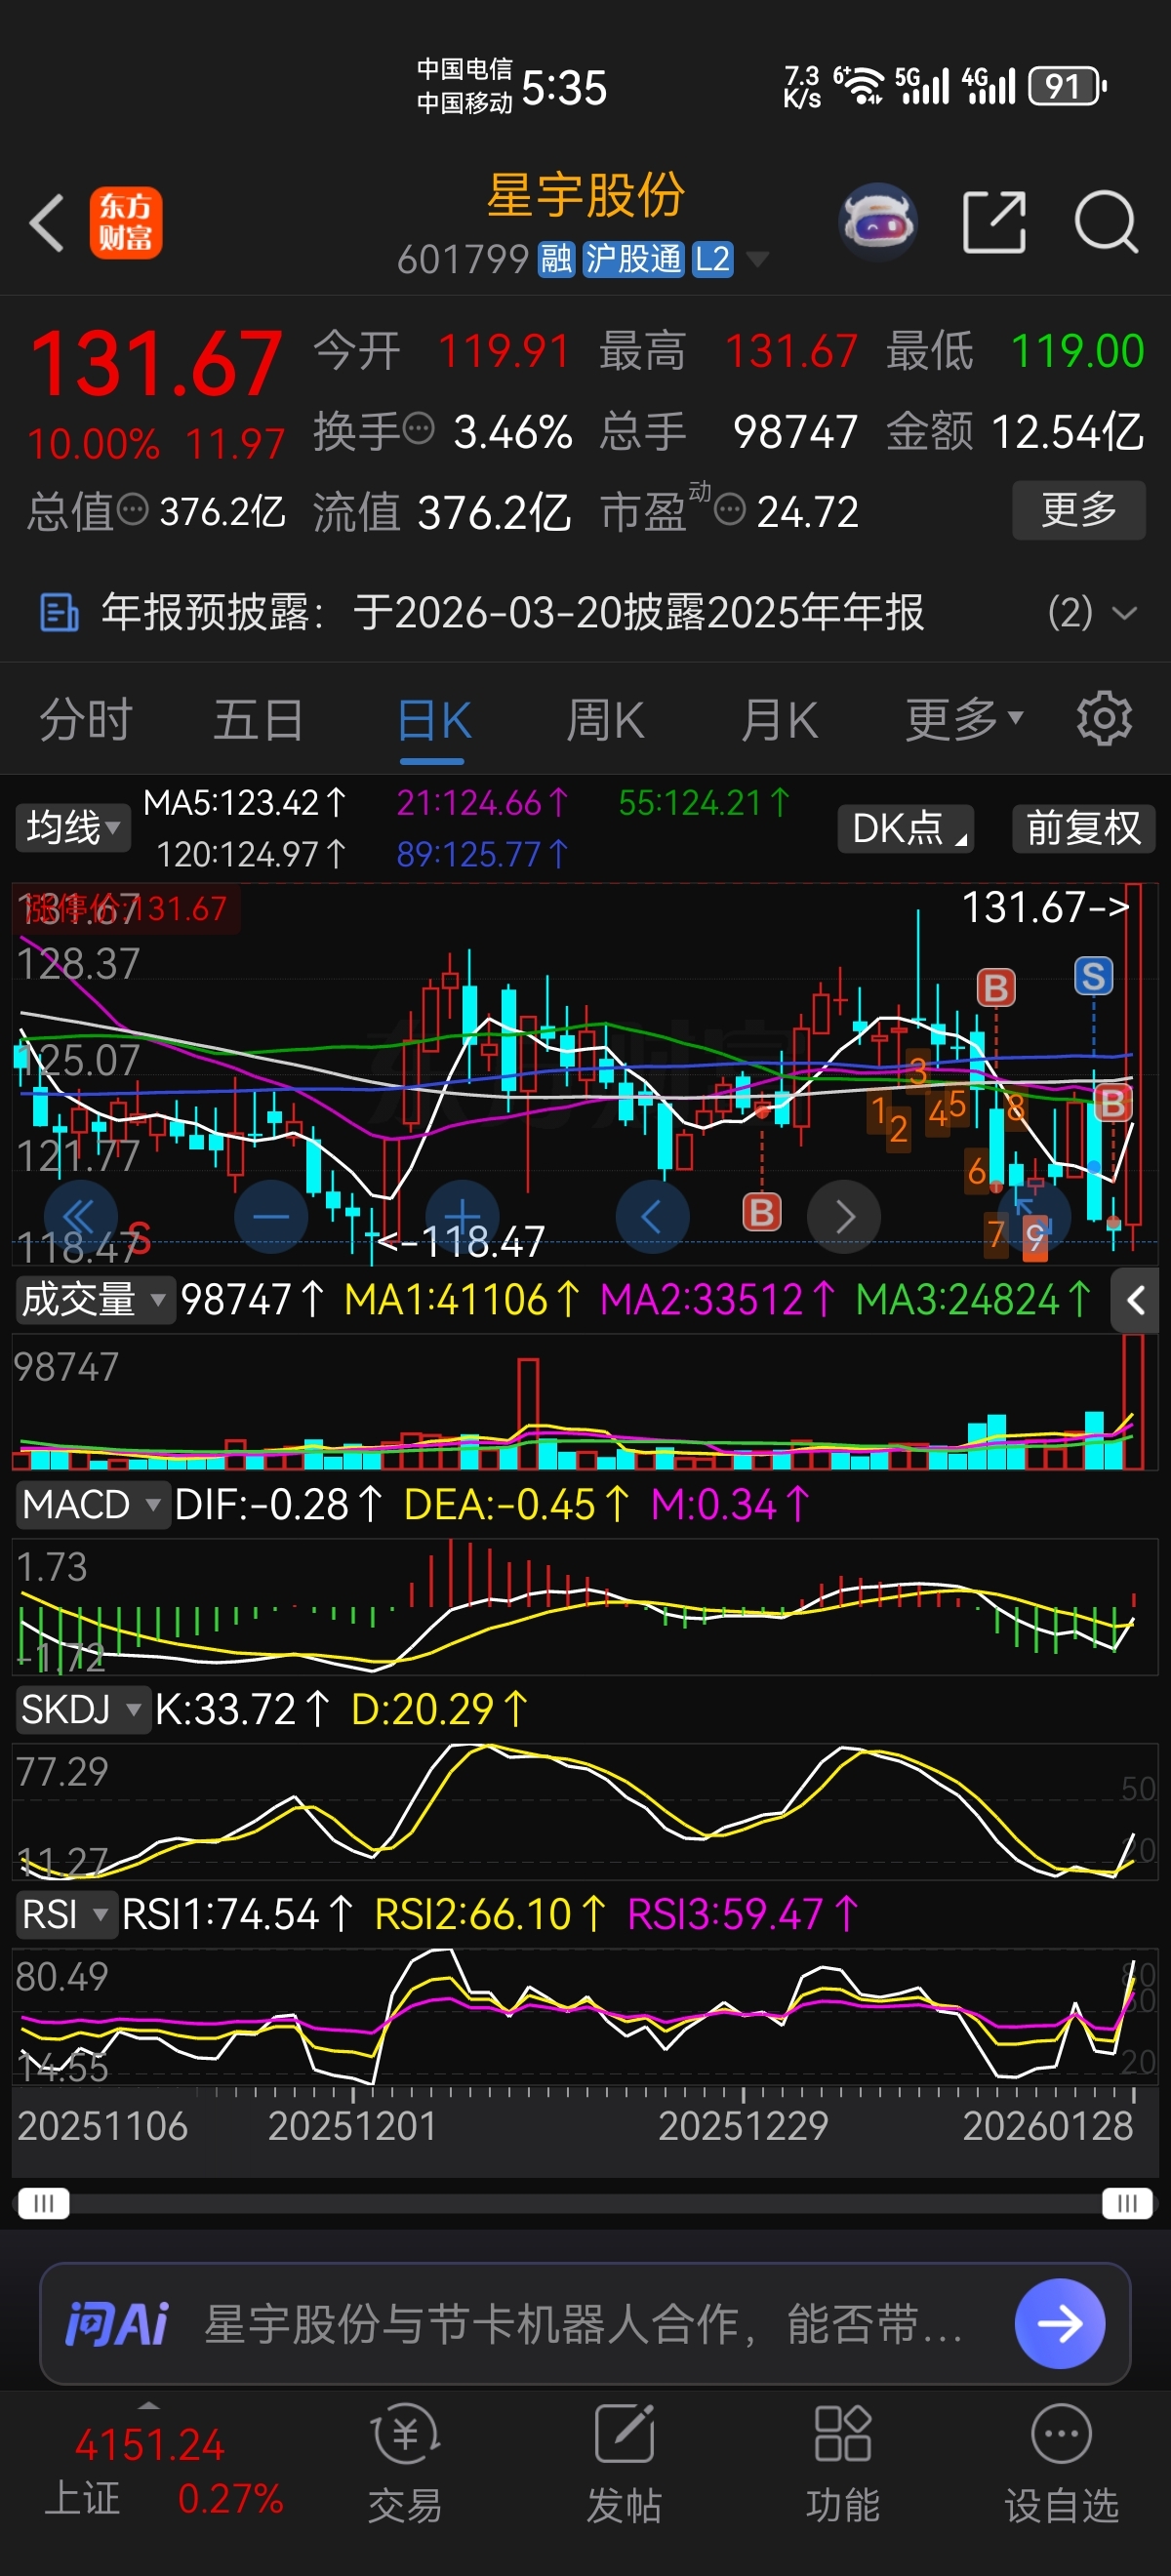Screen dimensions: 1171x2576
Task: Open 均线 indicator dropdown
Action: point(73,828)
